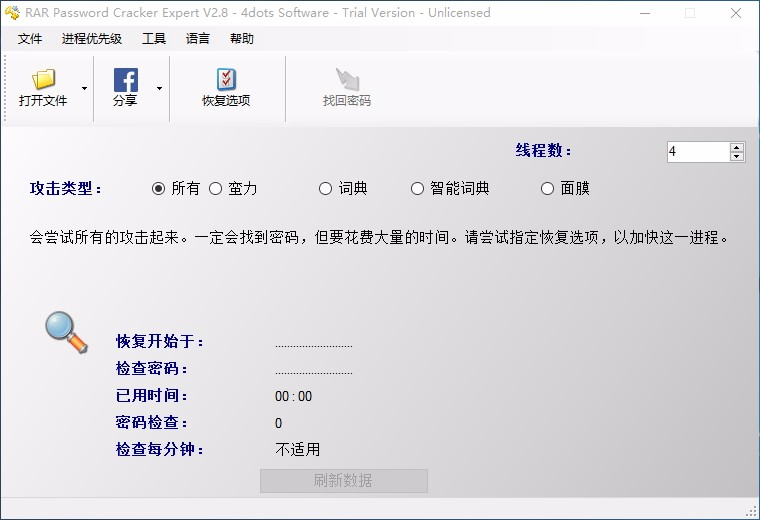
Task: Click the 密码检查 label
Action: coord(151,423)
